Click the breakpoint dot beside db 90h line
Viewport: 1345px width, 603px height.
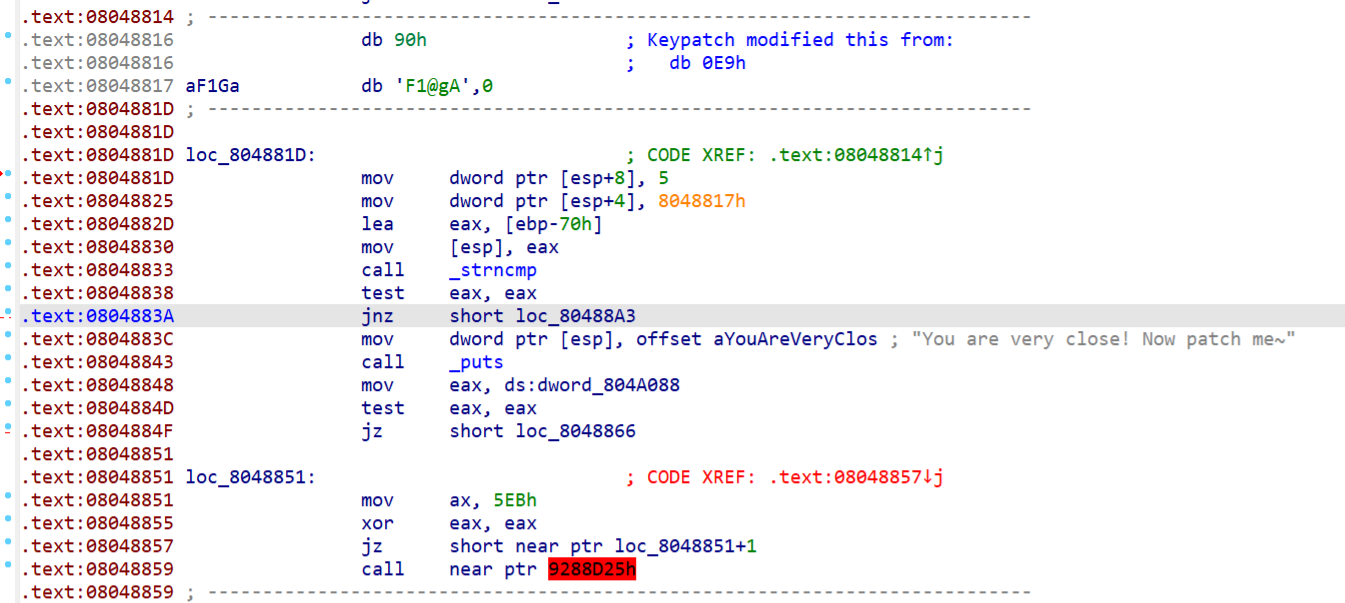[x=9, y=37]
